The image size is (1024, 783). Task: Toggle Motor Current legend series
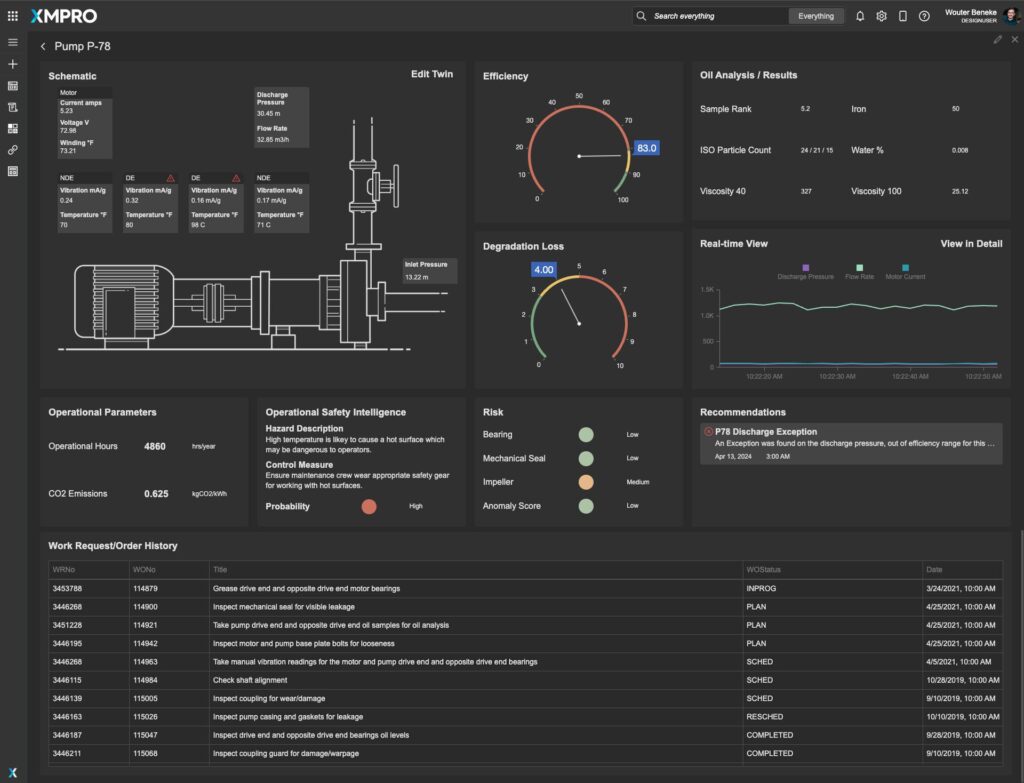905,273
